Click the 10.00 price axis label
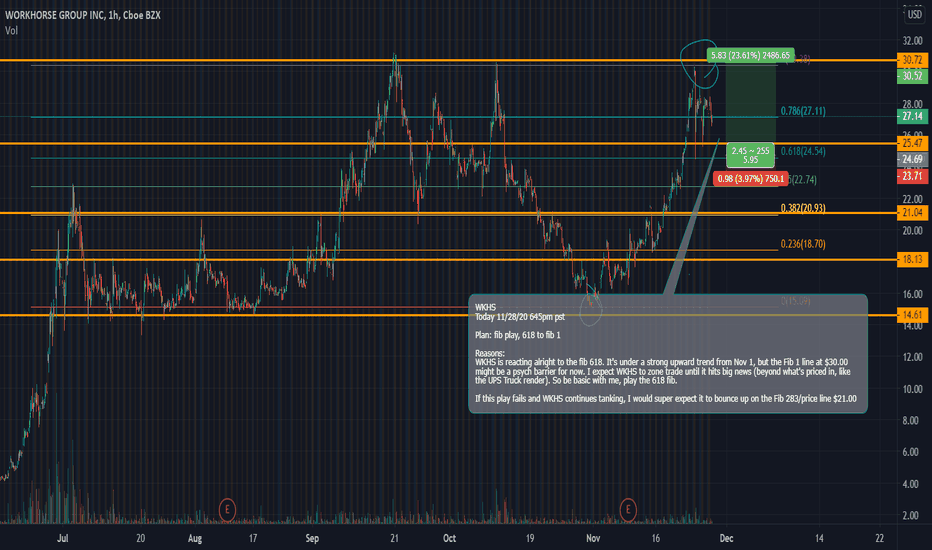This screenshot has width=932, height=550. (912, 389)
